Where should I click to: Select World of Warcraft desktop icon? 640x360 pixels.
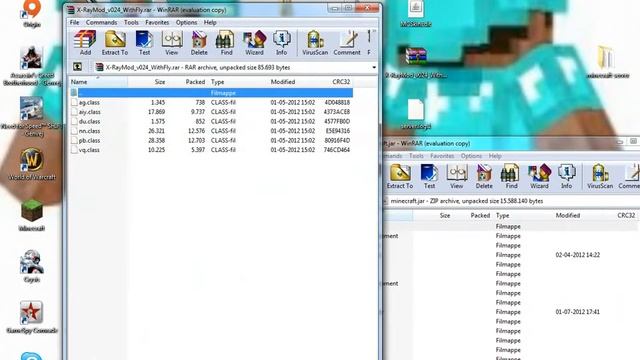[x=32, y=164]
